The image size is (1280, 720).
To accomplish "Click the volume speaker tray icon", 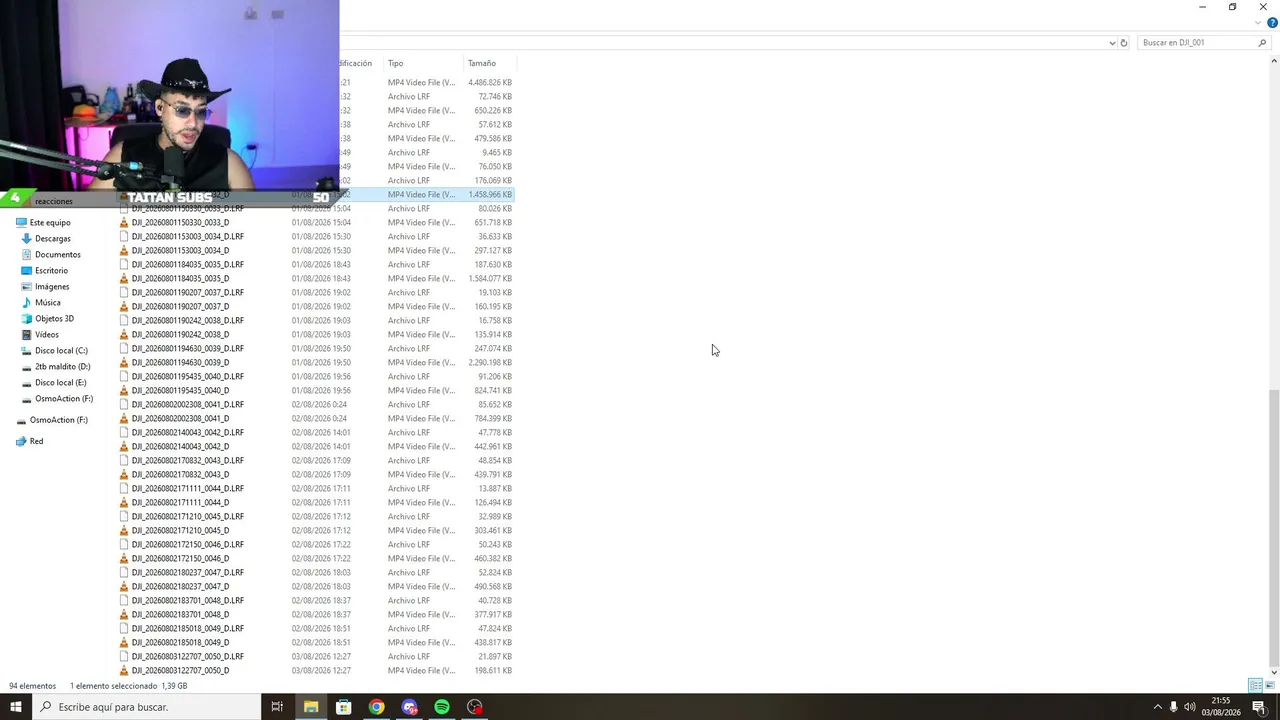I will point(1190,707).
